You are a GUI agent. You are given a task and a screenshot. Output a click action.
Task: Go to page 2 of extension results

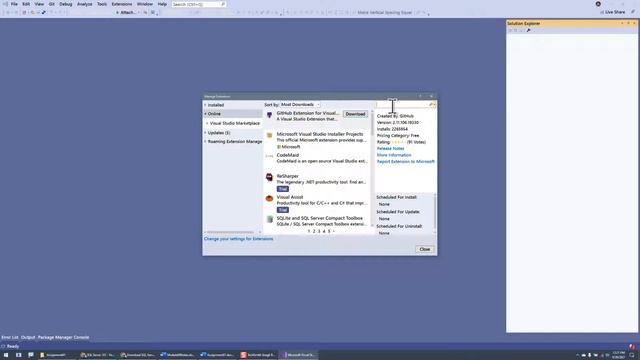[314, 231]
